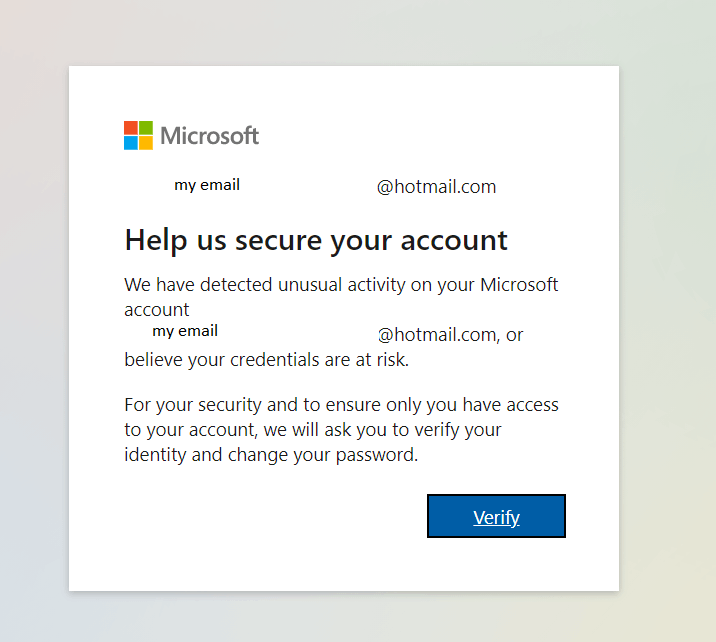Click the blue square of Microsoft logo

click(131, 143)
